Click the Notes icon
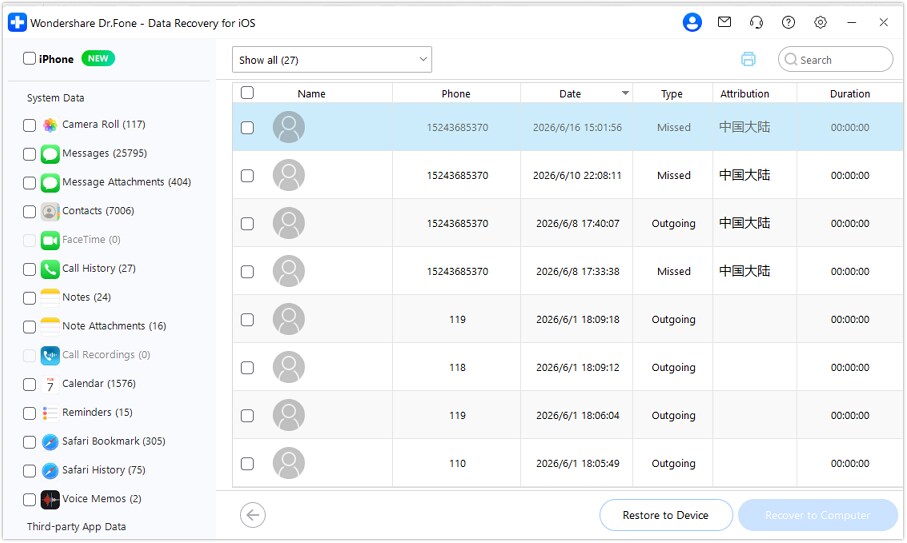The height and width of the screenshot is (543, 907). (50, 298)
